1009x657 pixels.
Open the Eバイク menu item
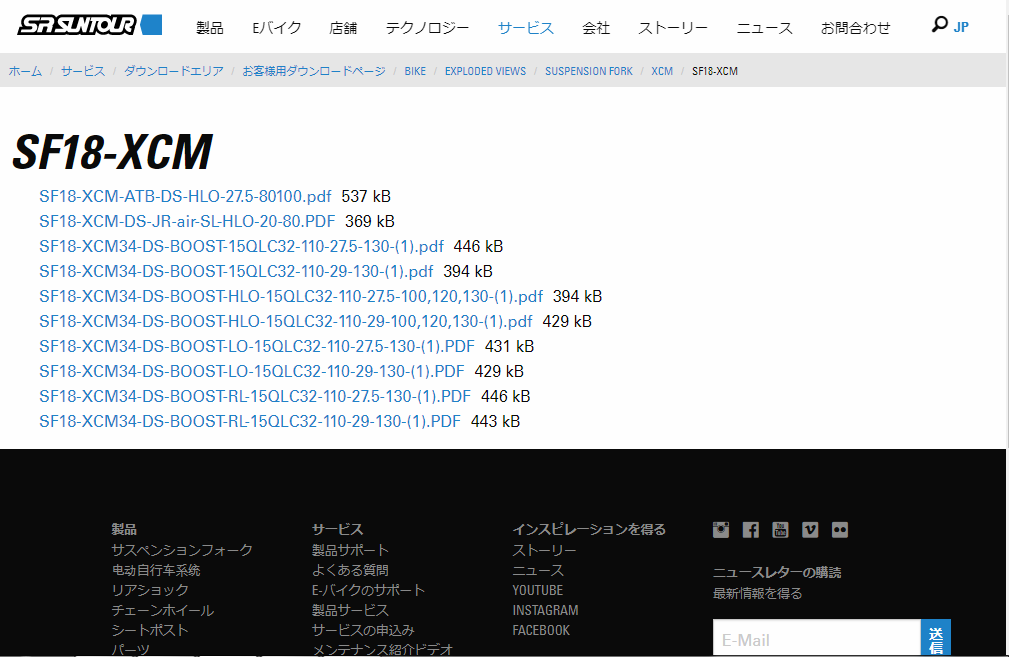click(277, 28)
